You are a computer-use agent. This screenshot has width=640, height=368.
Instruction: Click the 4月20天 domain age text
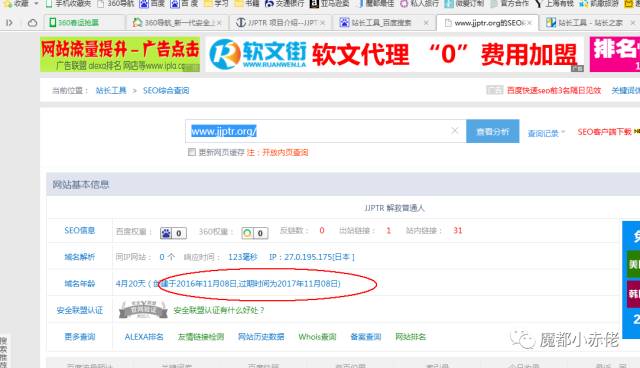(x=131, y=284)
